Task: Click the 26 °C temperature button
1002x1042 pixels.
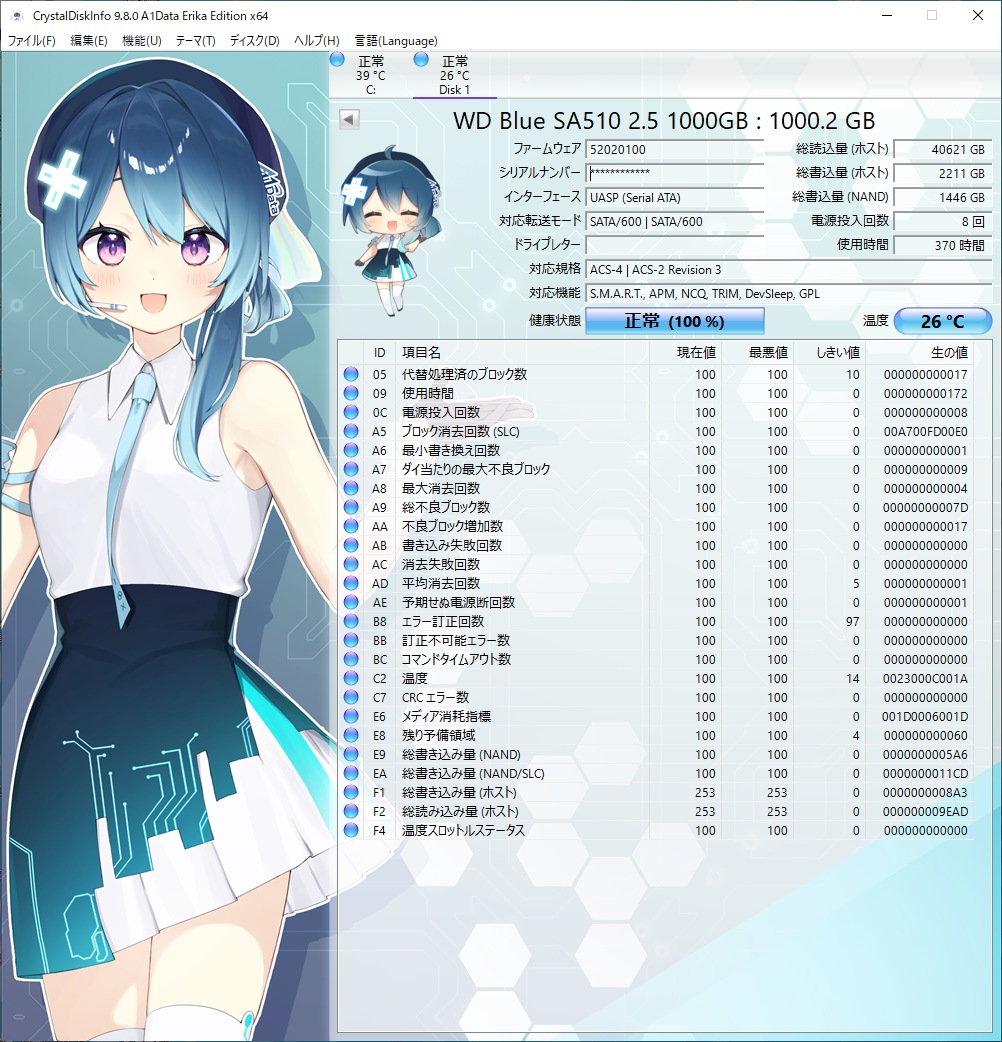Action: (x=942, y=321)
